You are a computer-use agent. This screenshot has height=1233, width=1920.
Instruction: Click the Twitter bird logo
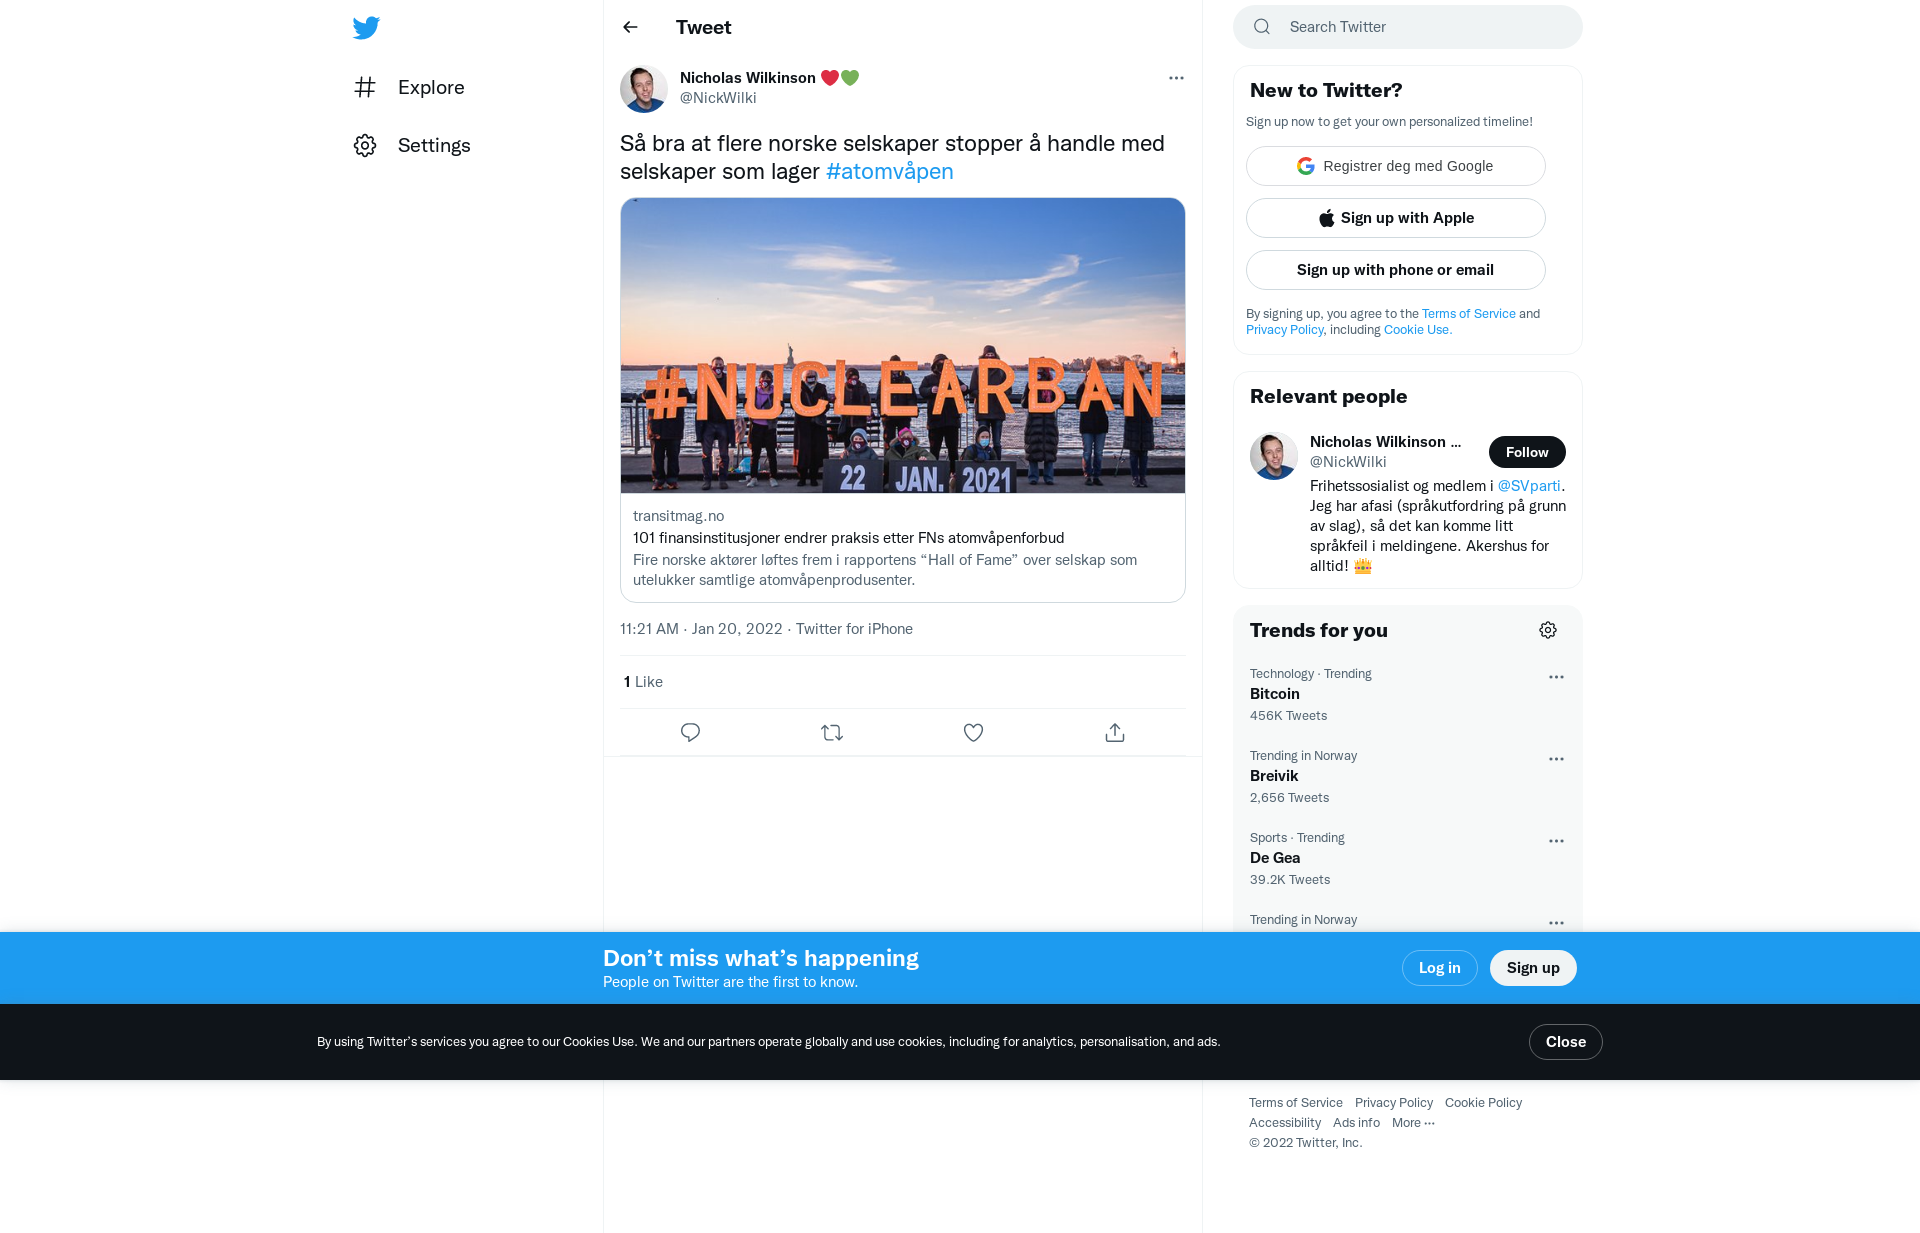pyautogui.click(x=366, y=28)
